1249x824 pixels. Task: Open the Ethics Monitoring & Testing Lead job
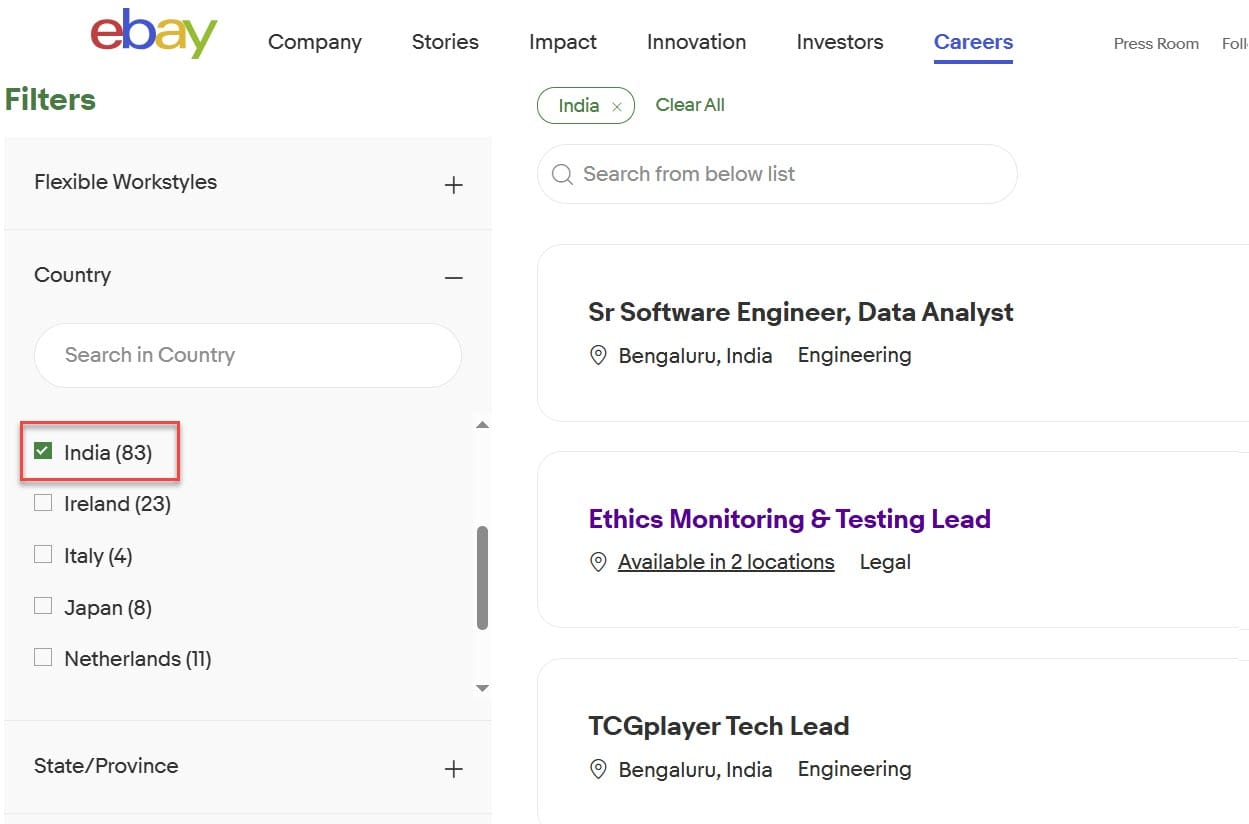tap(789, 519)
